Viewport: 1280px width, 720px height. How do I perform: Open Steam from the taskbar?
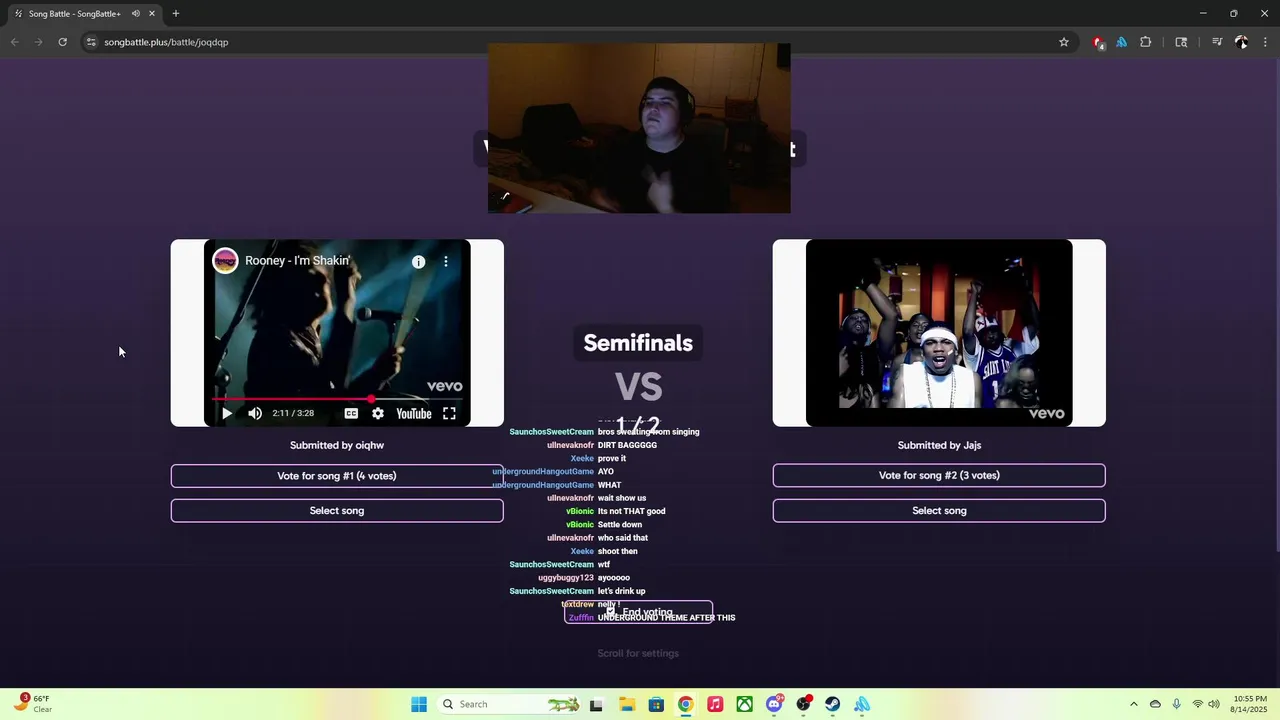click(x=832, y=704)
